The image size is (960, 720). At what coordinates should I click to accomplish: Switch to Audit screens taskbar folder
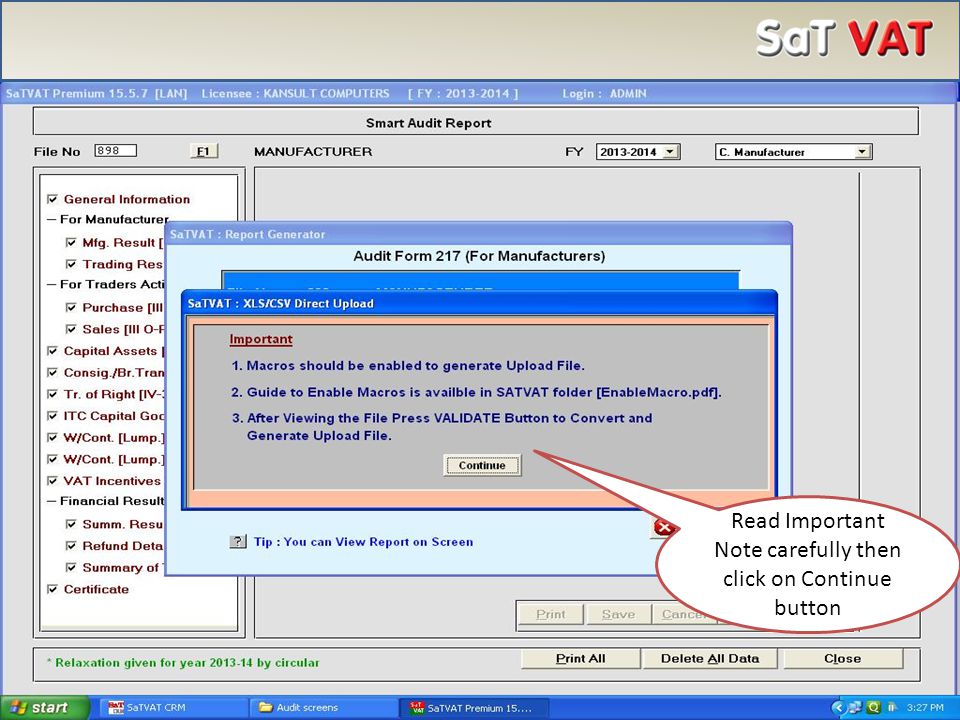(323, 708)
